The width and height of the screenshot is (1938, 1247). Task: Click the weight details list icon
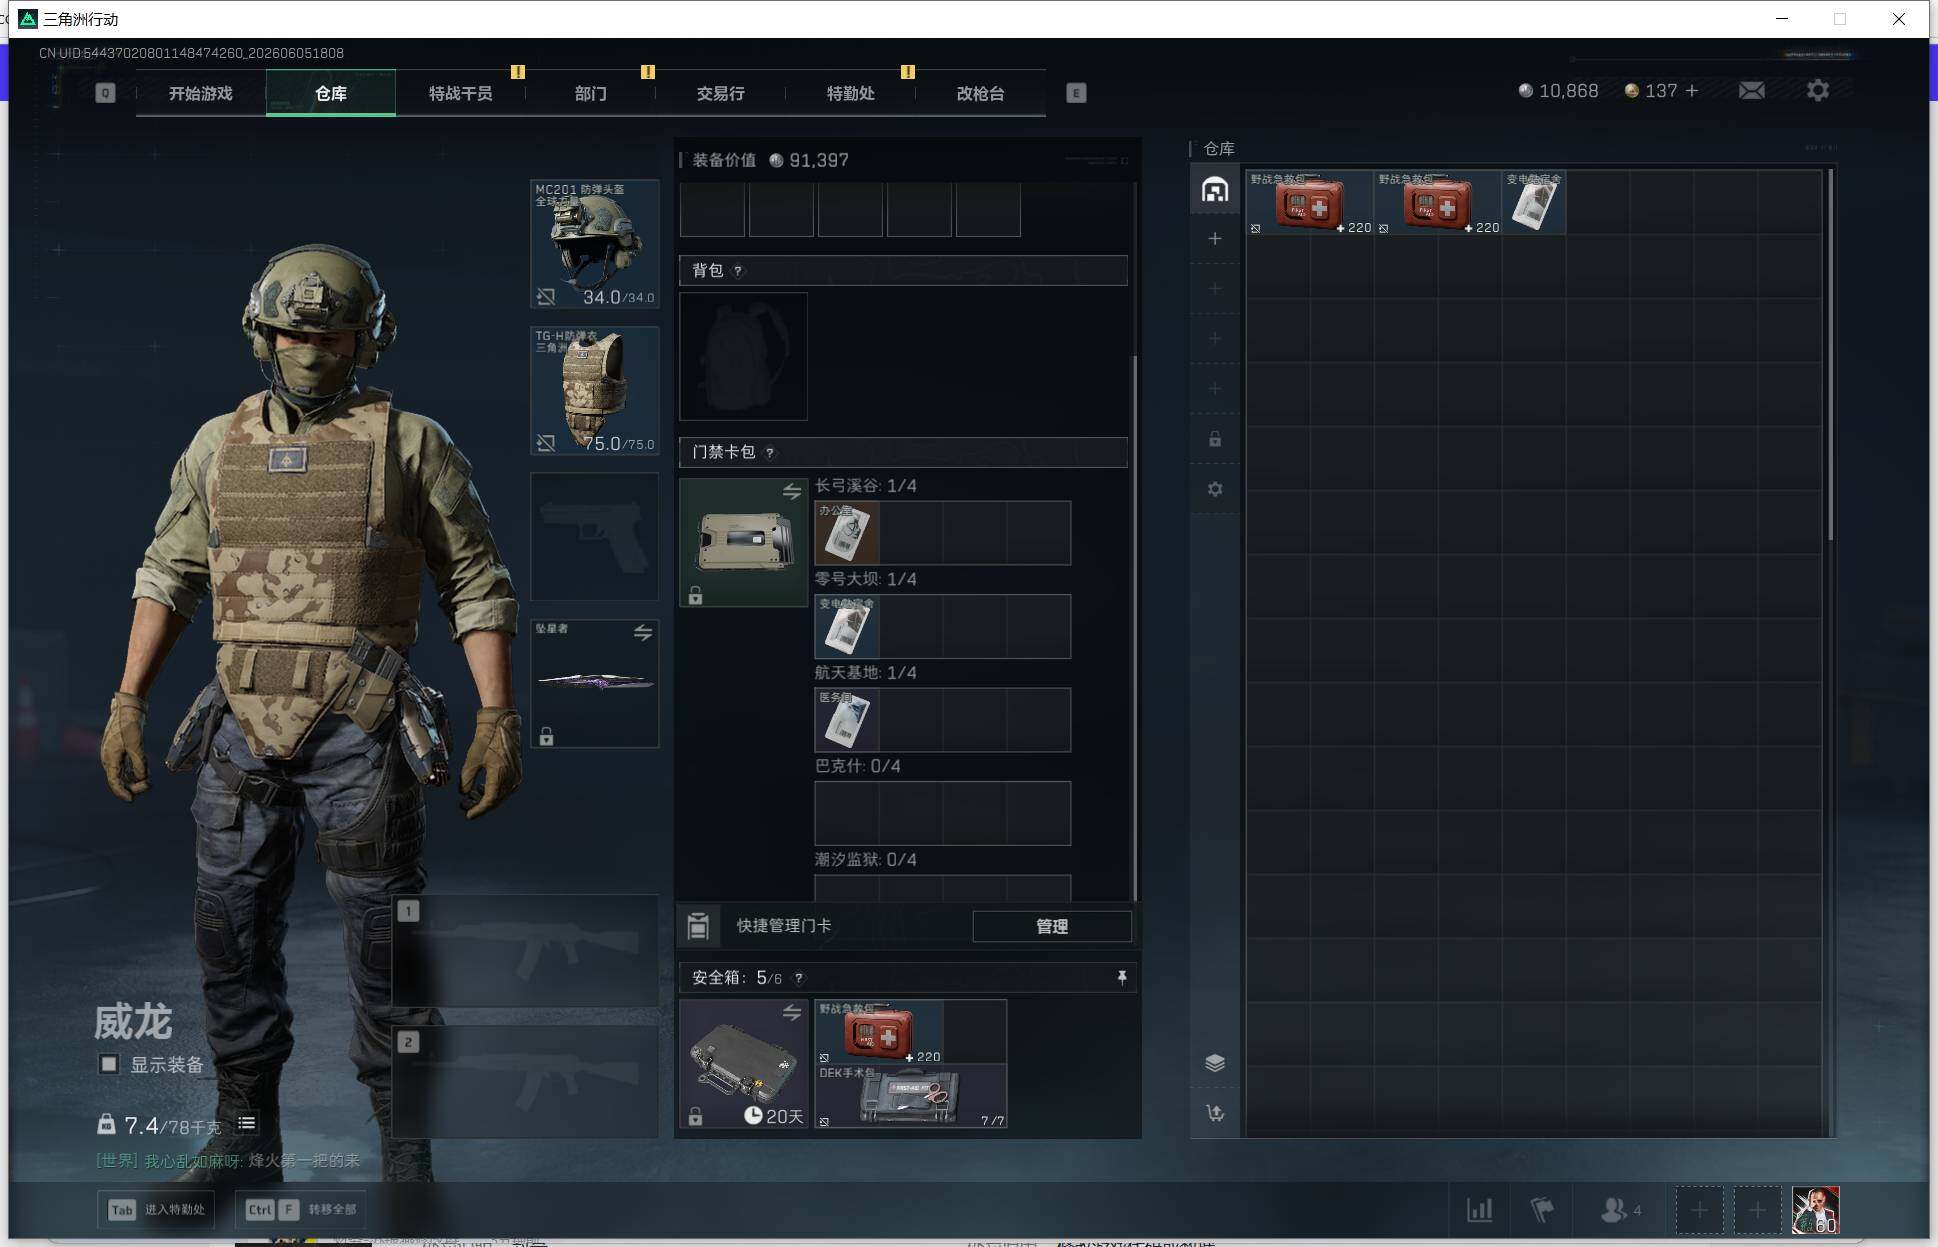(247, 1124)
